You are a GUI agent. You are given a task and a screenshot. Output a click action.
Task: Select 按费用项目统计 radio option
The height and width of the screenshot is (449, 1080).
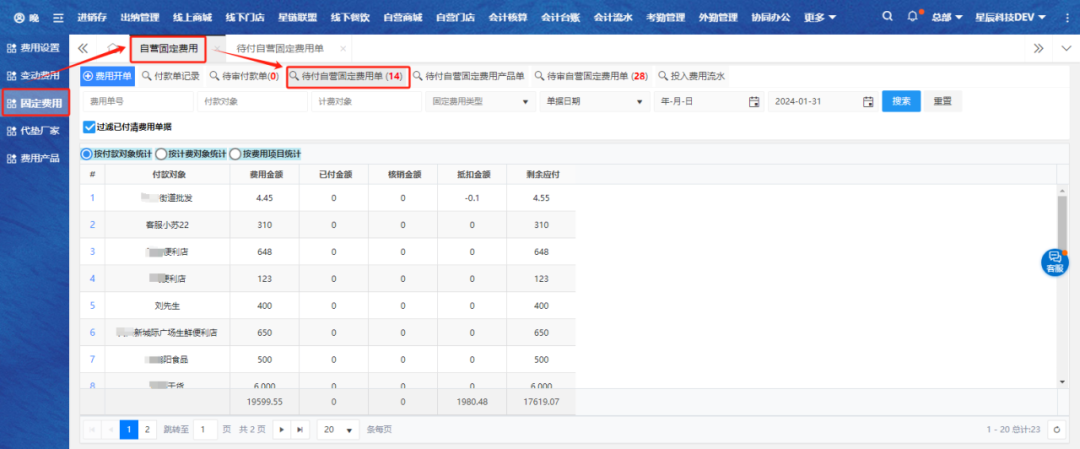236,154
